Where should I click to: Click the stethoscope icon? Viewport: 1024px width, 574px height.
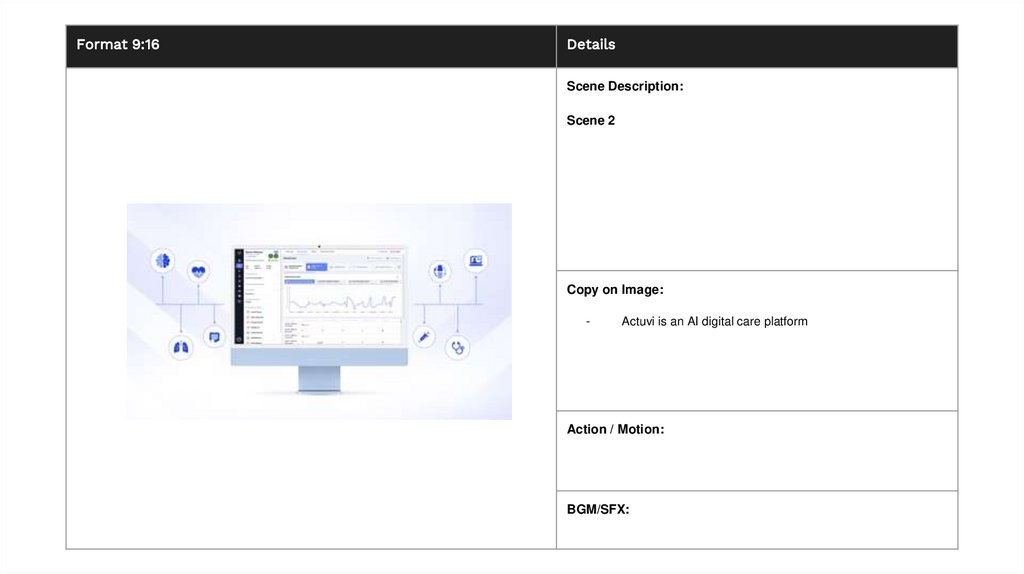(458, 347)
